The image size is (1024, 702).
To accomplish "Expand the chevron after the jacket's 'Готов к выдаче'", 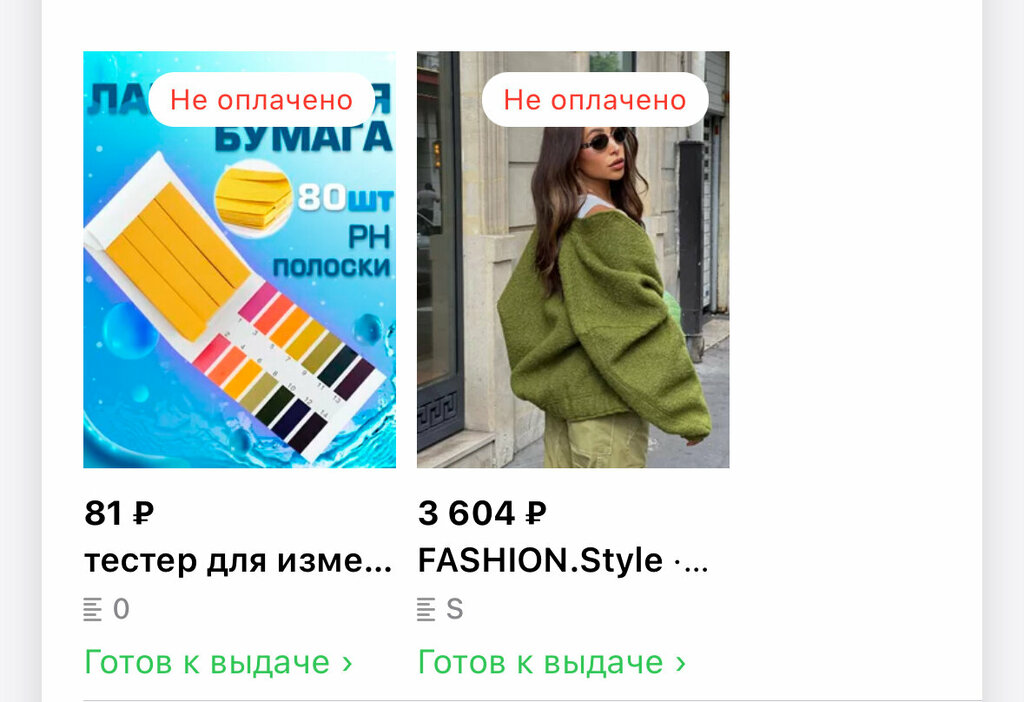I will (681, 664).
